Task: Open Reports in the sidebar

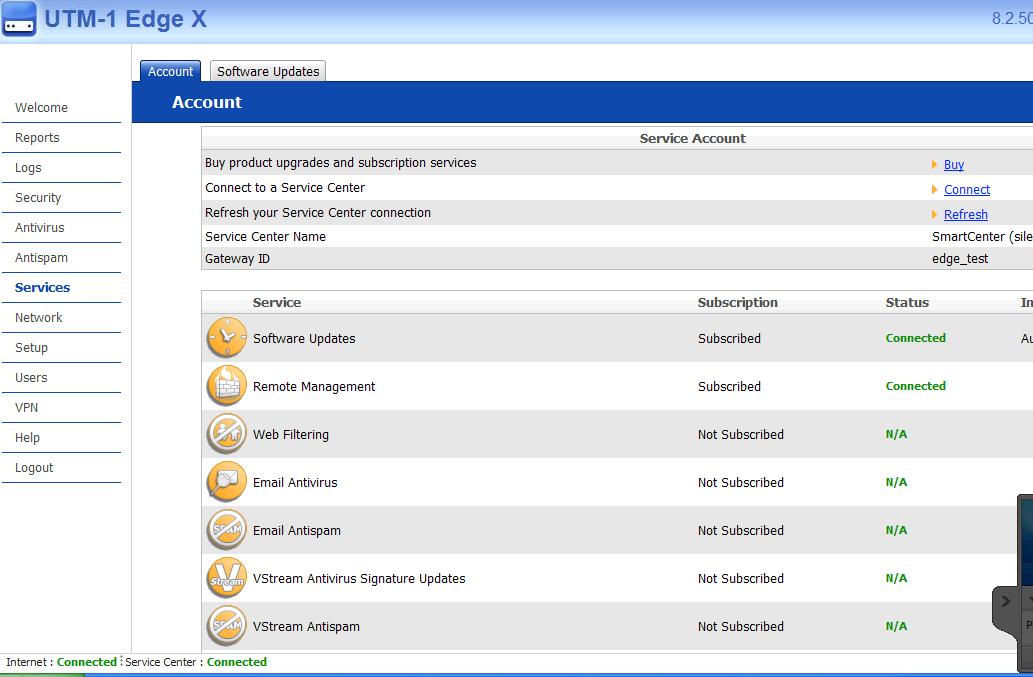Action: 37,138
